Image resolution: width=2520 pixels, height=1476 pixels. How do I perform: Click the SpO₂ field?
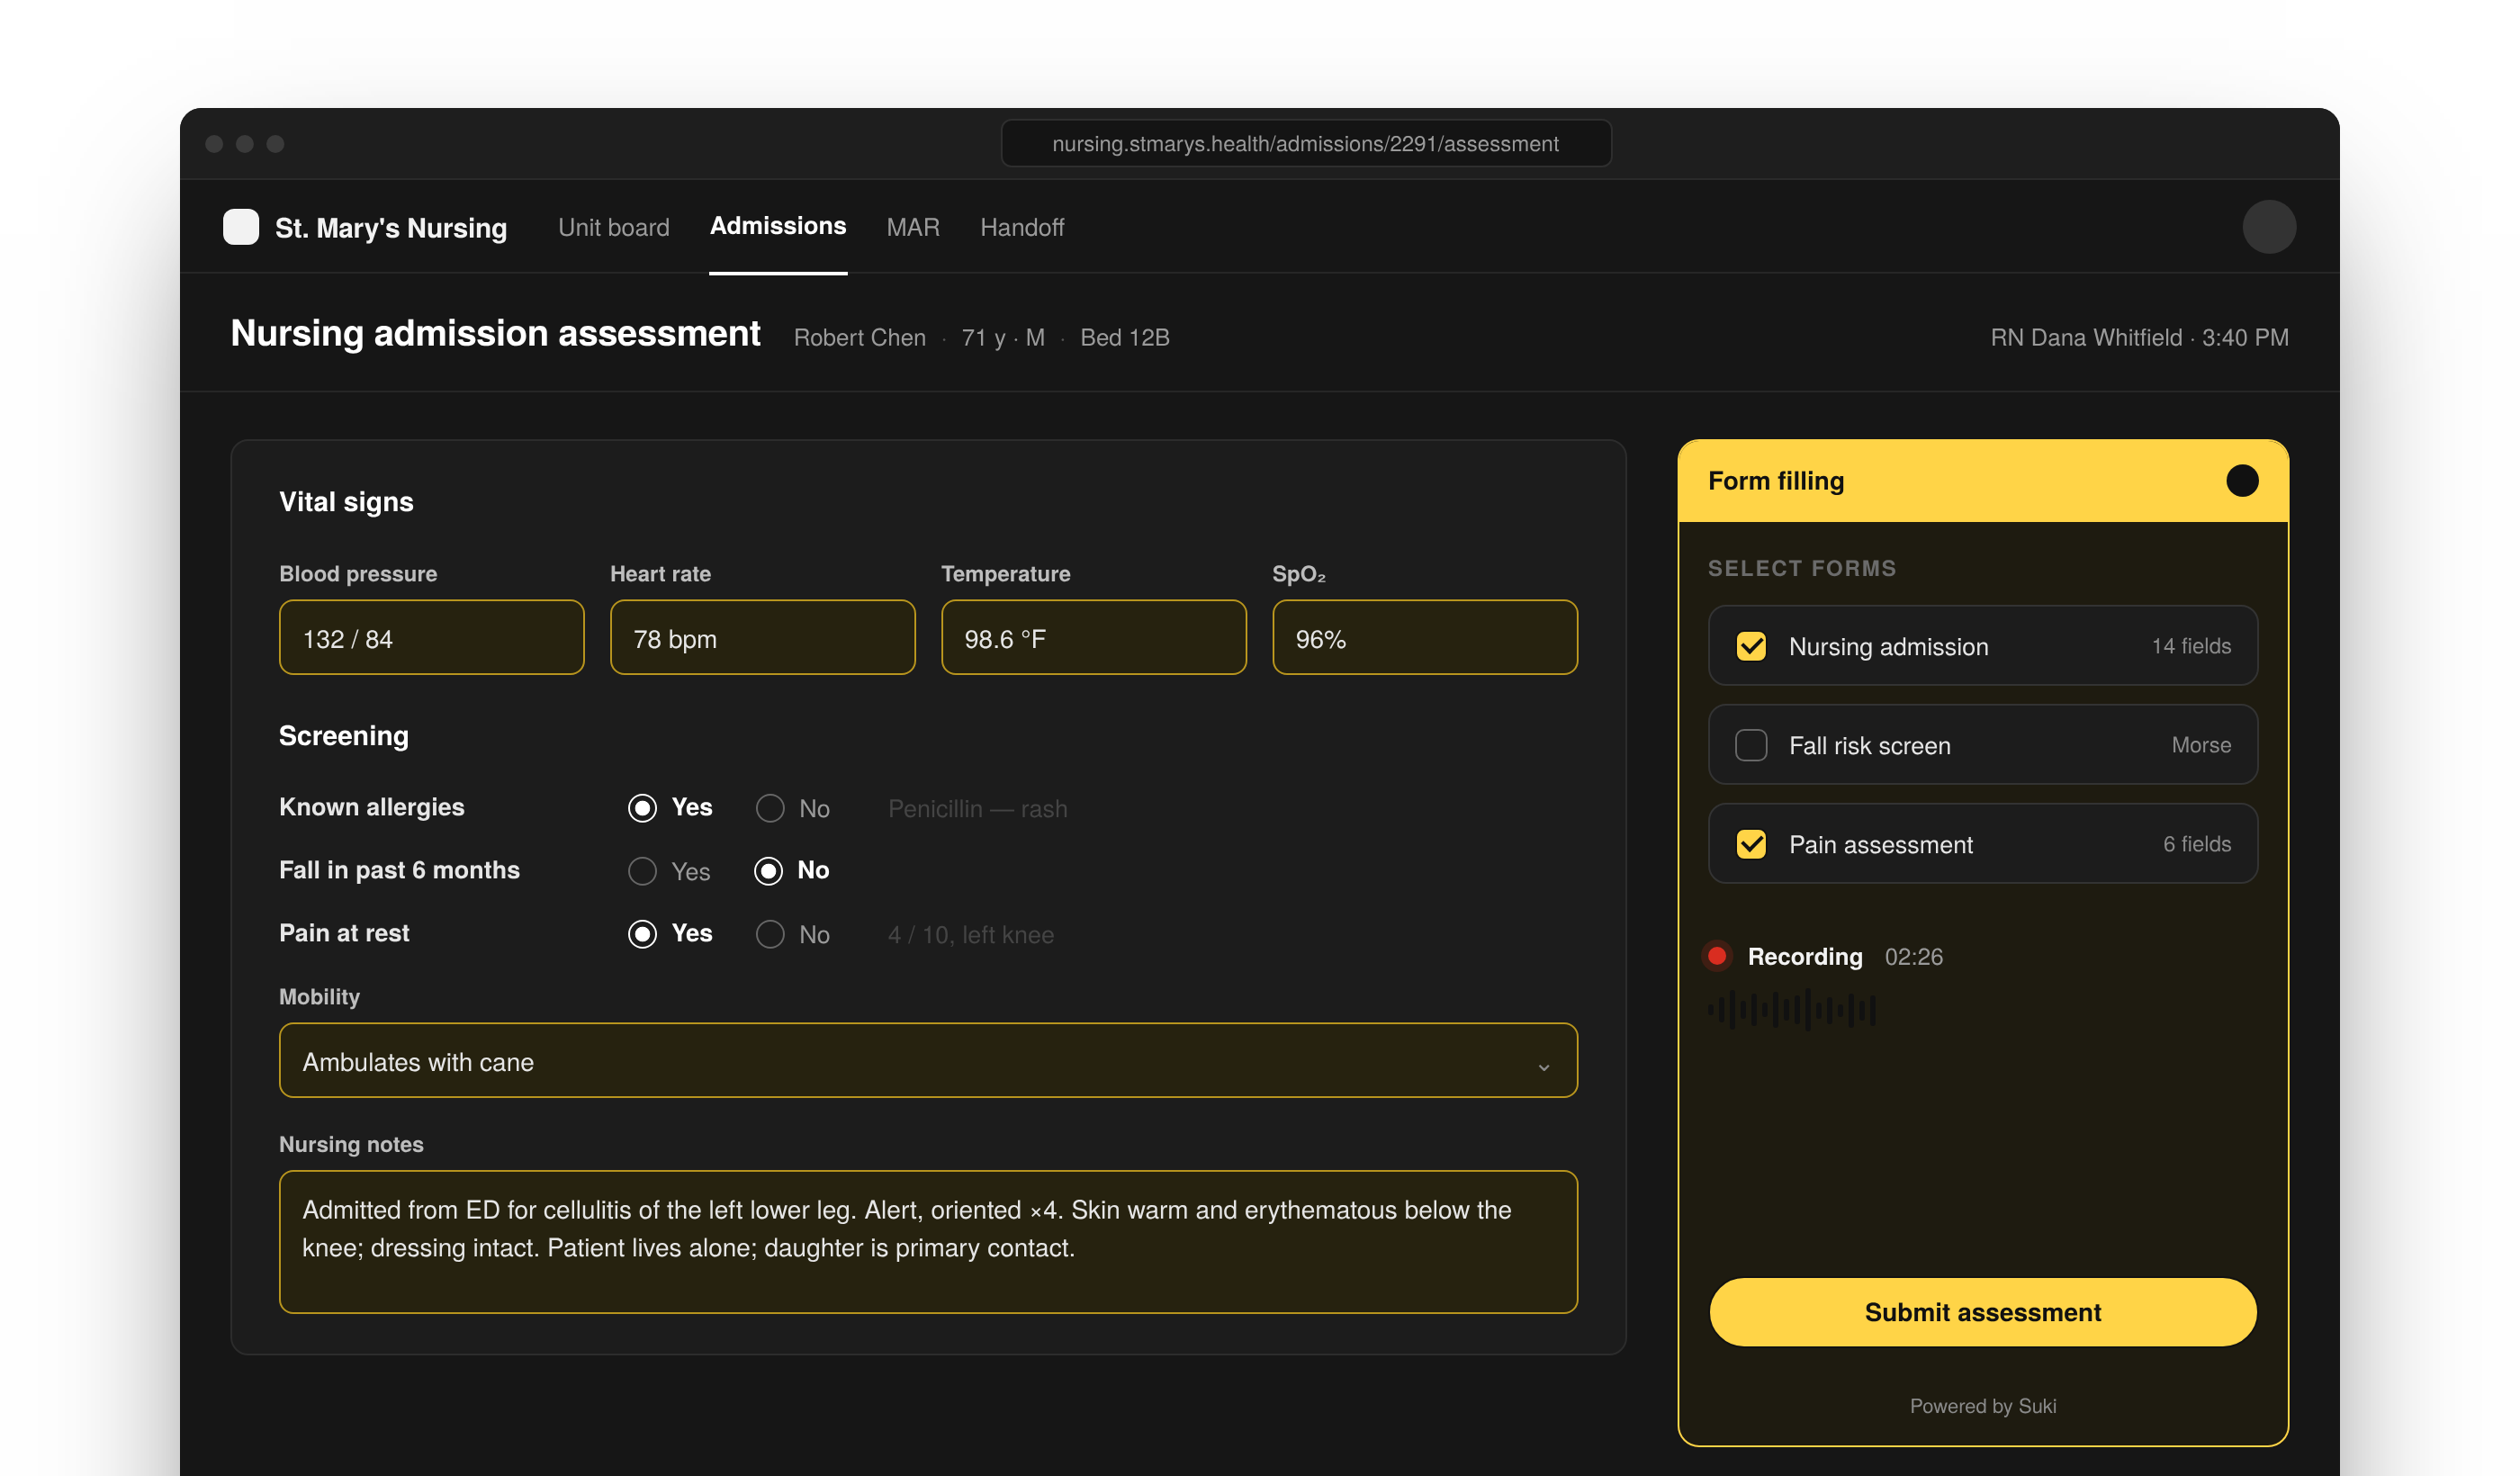point(1424,637)
